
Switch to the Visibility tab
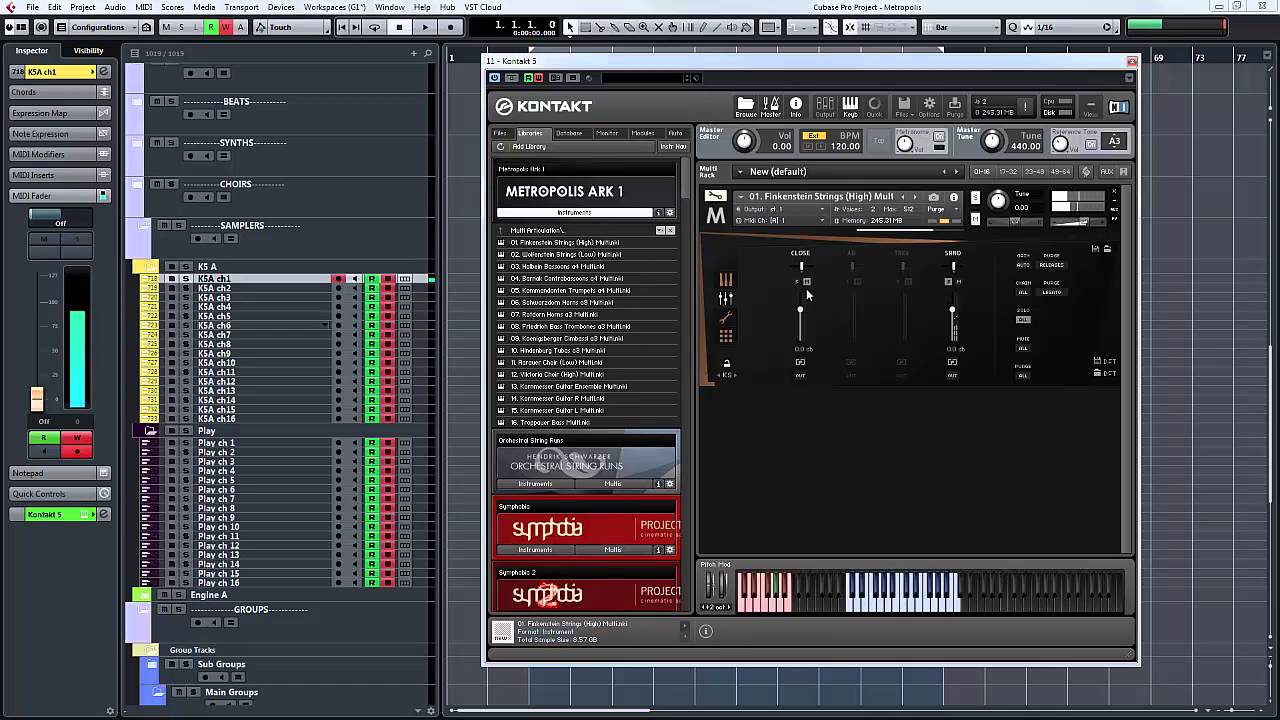[88, 50]
